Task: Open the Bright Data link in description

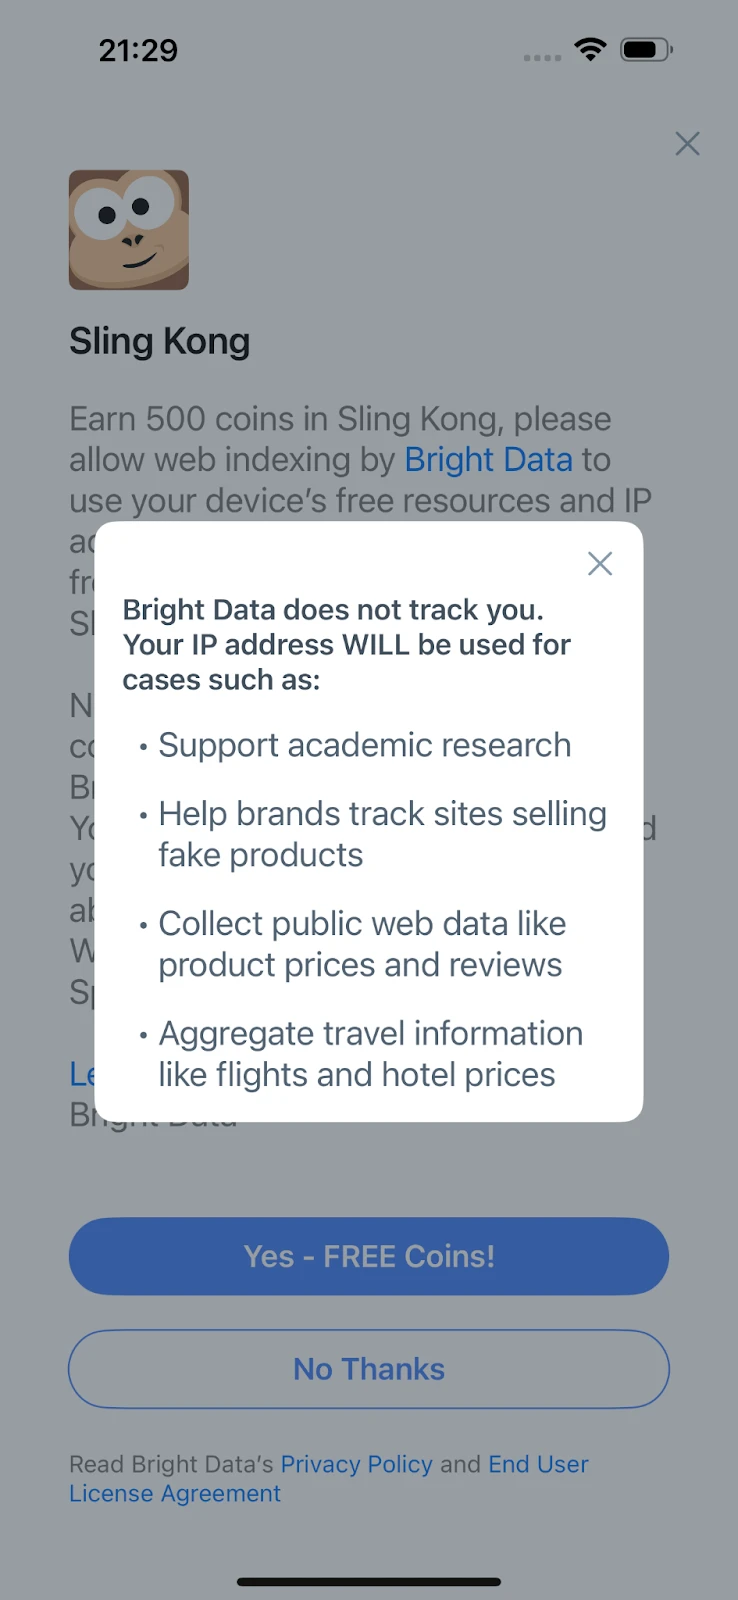Action: pos(488,460)
